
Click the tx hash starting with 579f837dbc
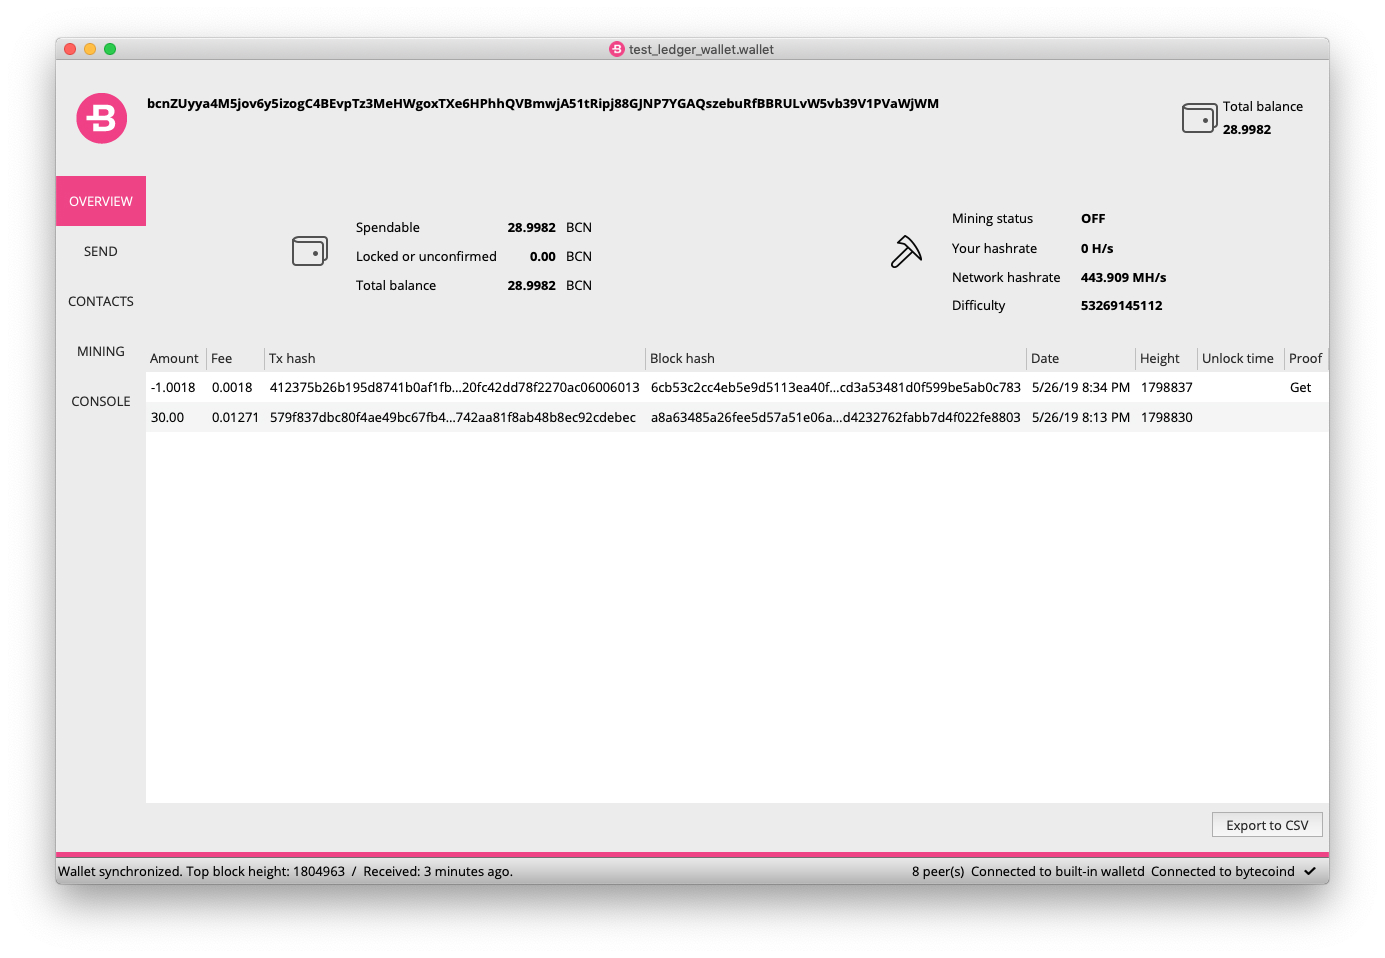pos(453,418)
